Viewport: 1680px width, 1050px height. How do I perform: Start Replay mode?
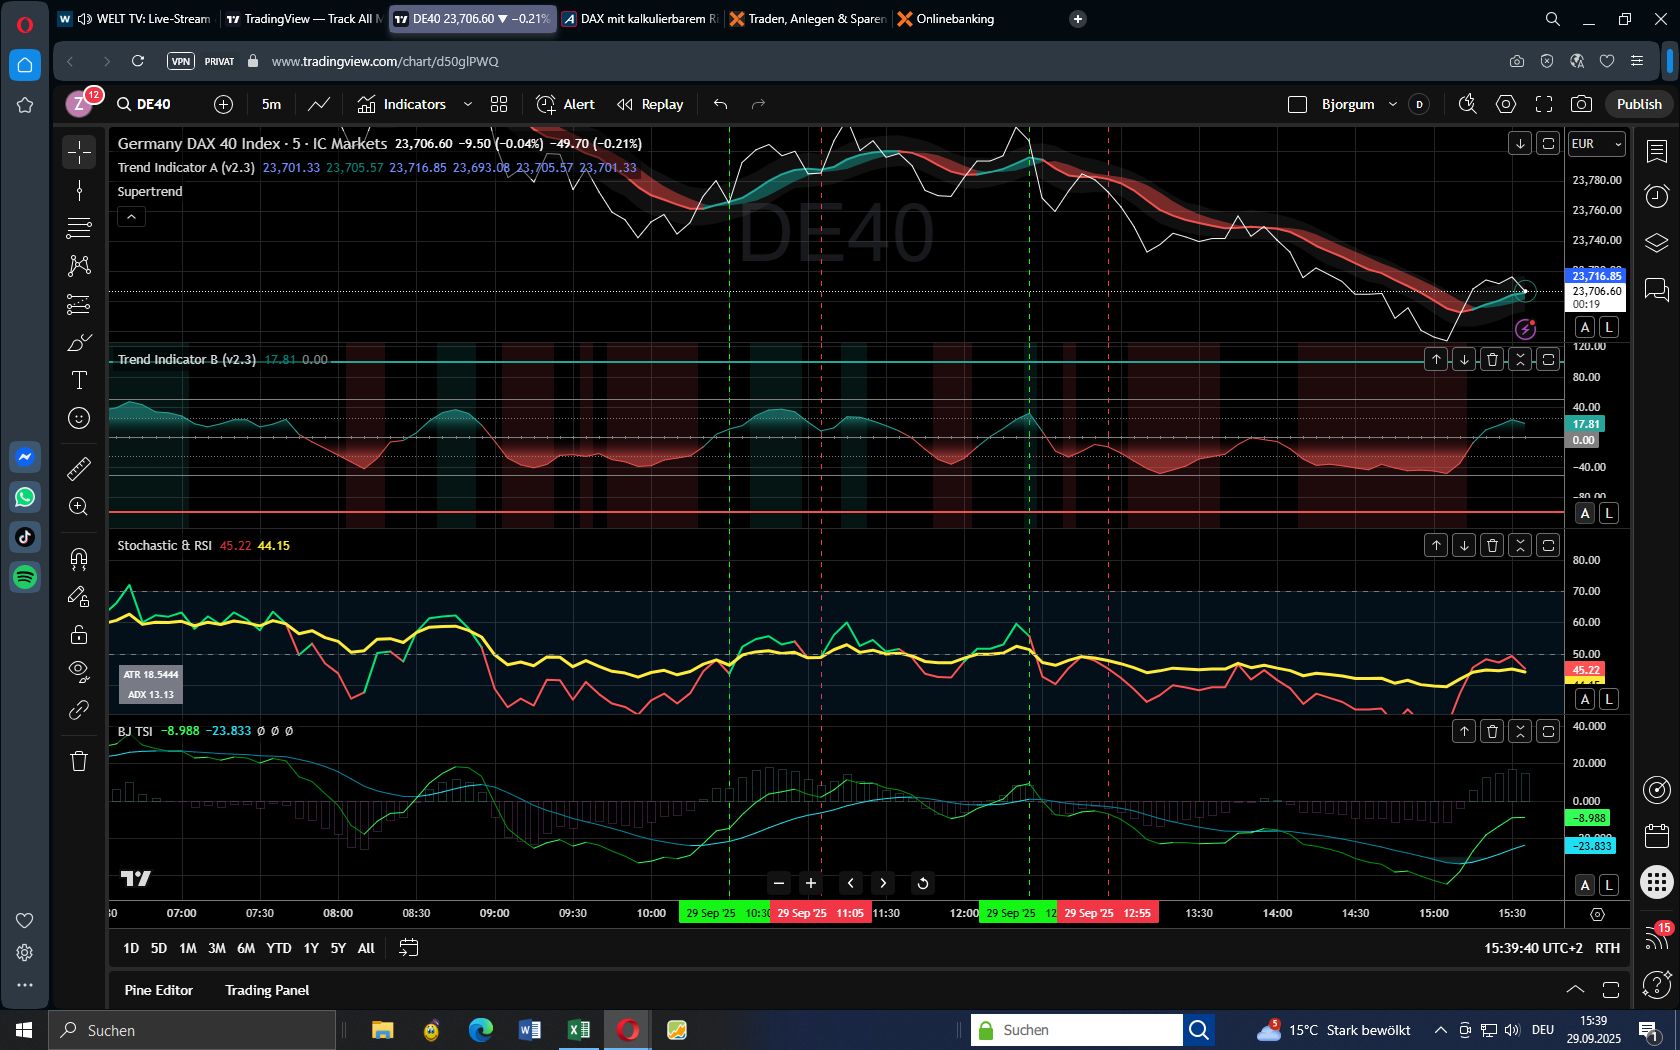pos(651,104)
